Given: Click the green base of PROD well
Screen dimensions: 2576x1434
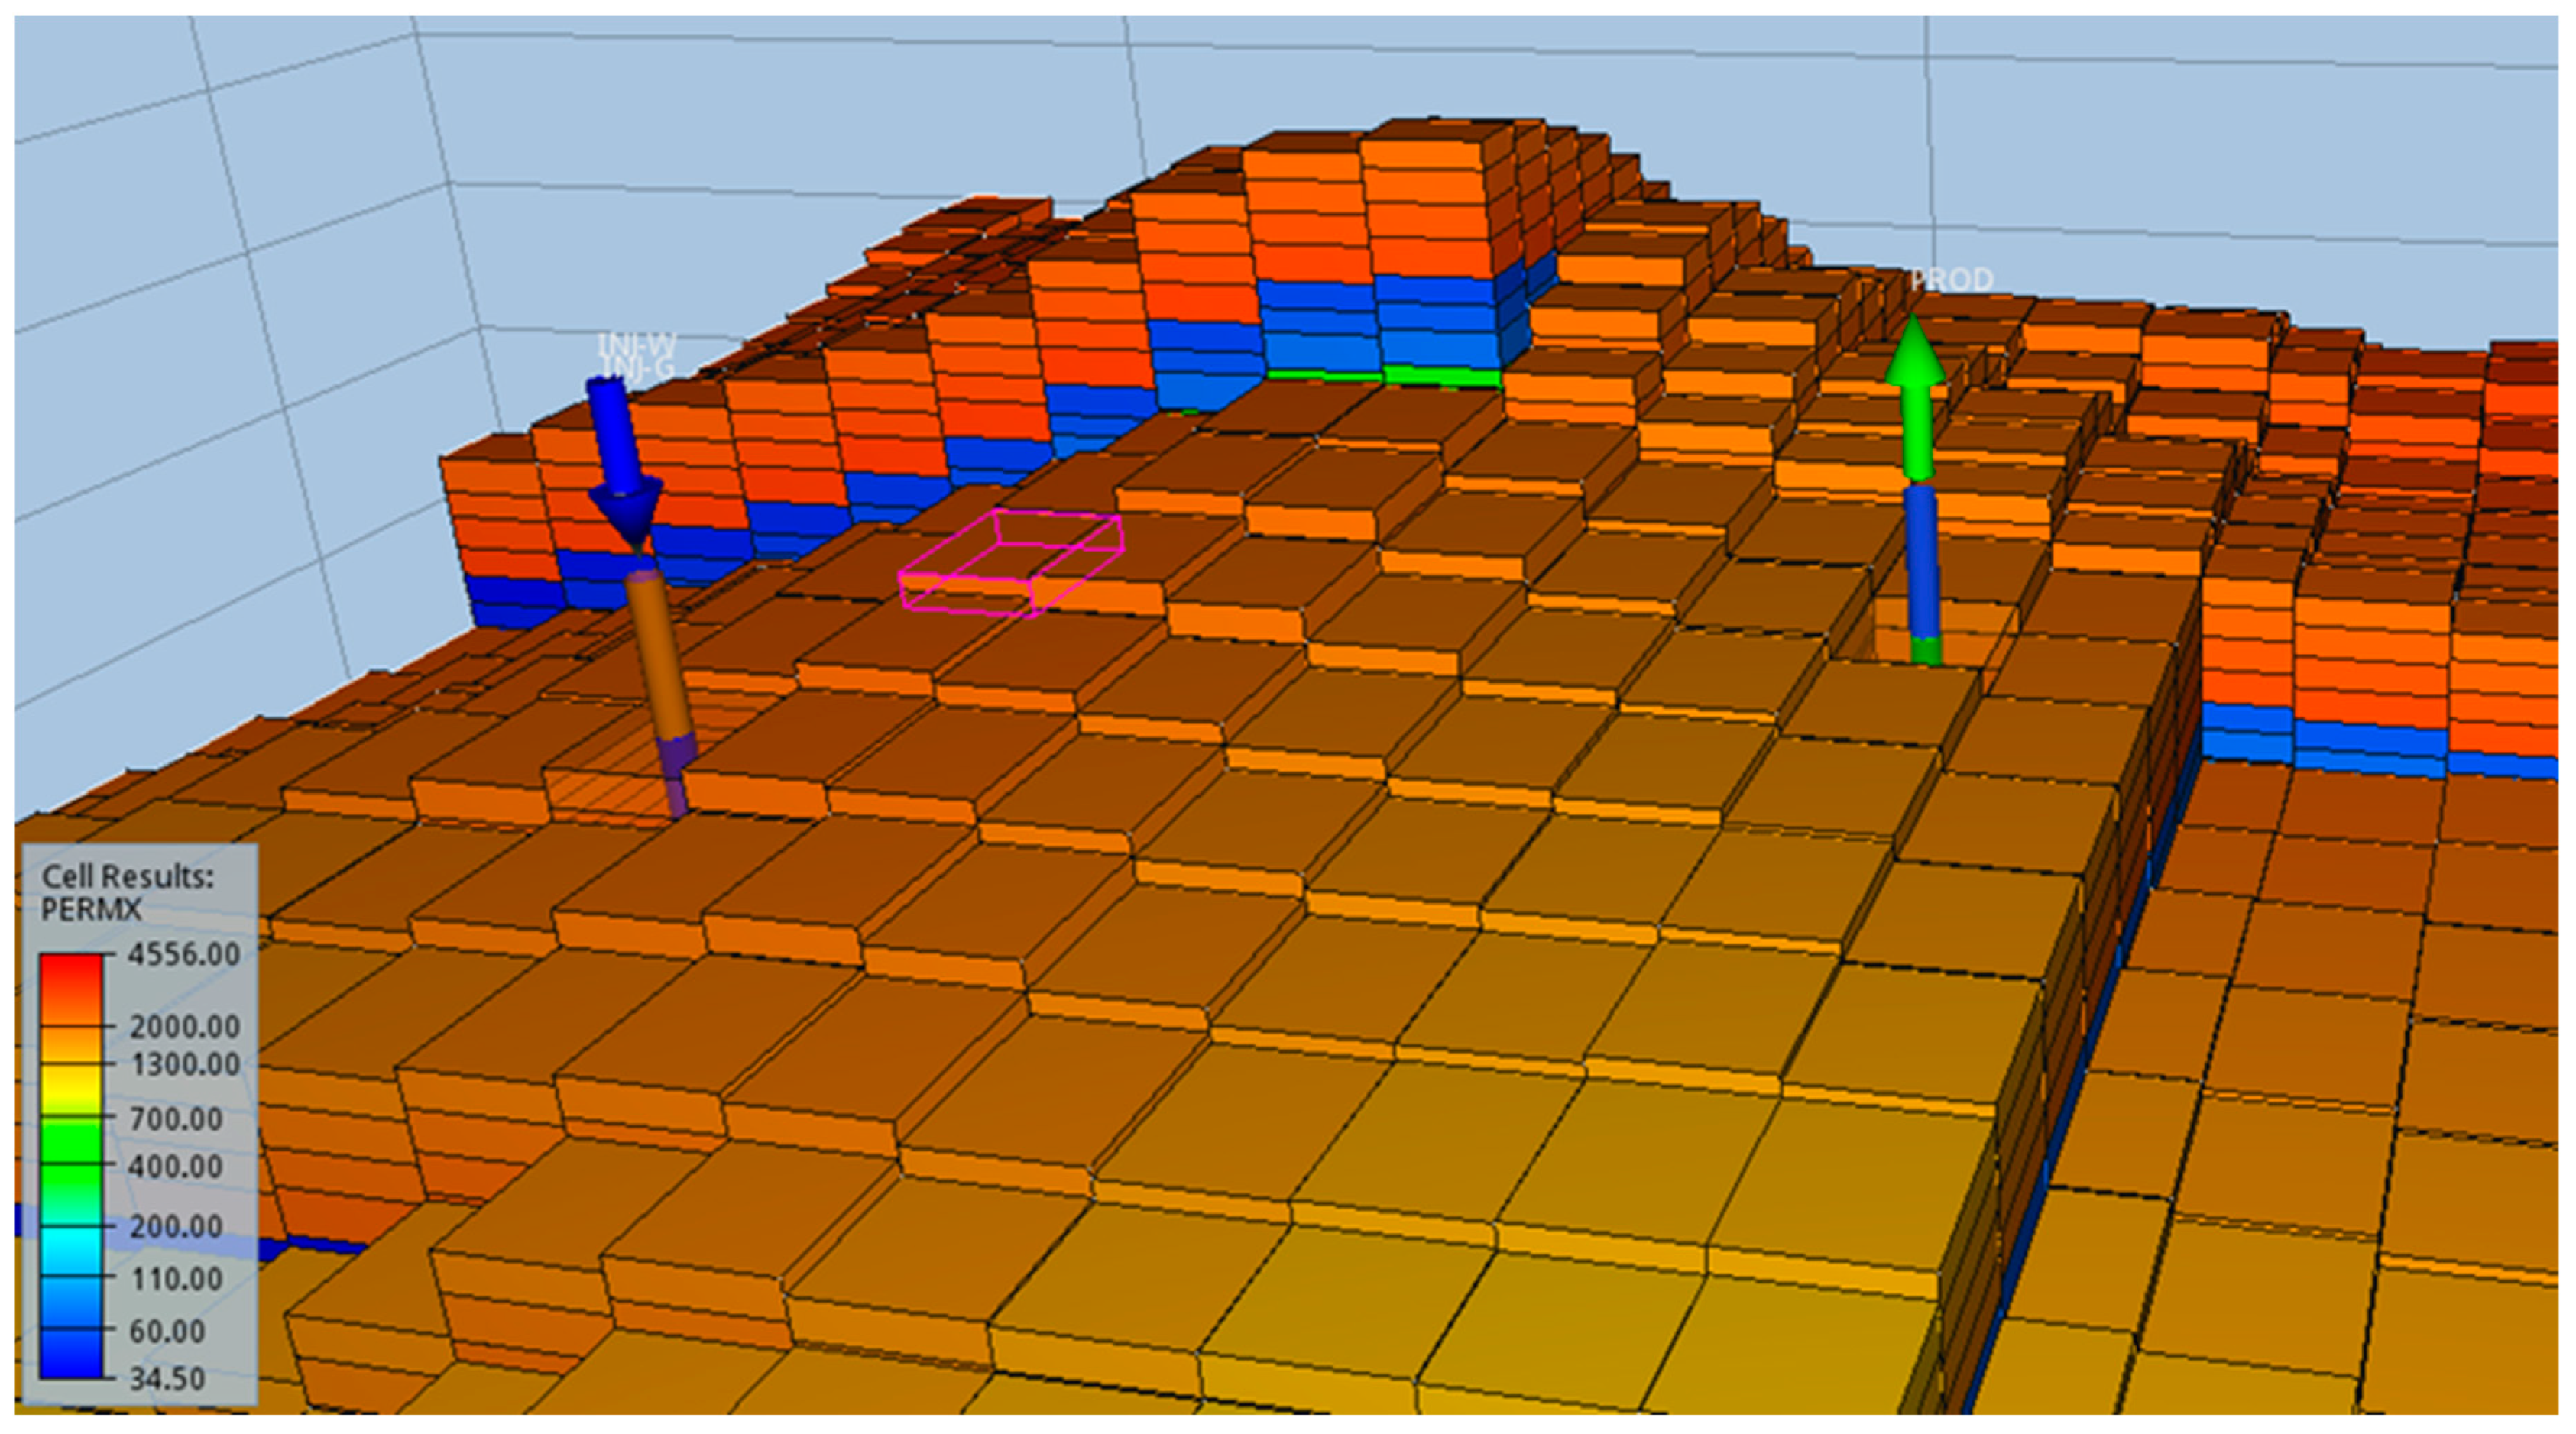Looking at the screenshot, I should coord(1925,650).
